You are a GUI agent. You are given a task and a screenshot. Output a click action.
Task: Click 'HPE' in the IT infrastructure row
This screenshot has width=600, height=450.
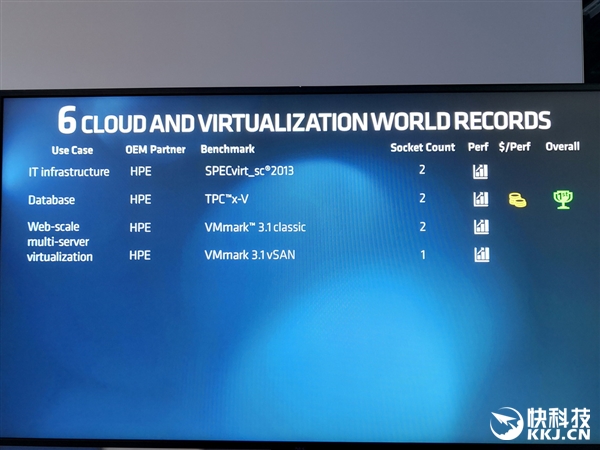[x=141, y=171]
